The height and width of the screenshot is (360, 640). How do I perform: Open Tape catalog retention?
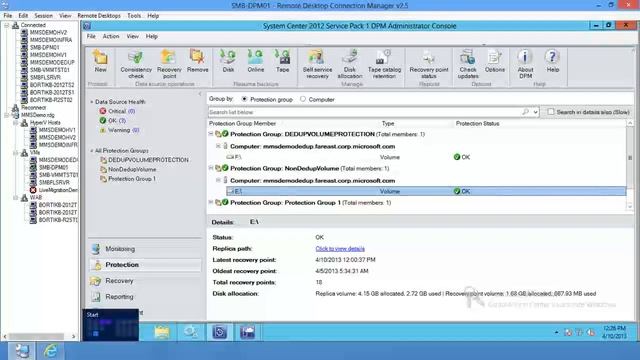[384, 64]
